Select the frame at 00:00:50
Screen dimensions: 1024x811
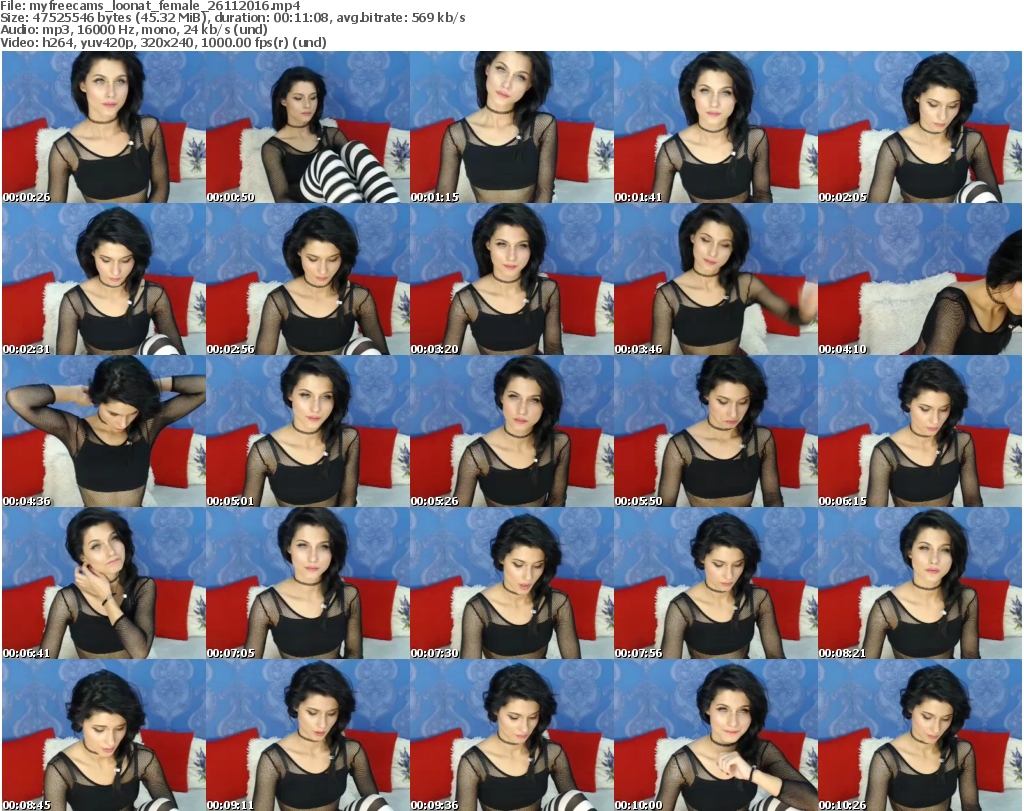point(307,127)
